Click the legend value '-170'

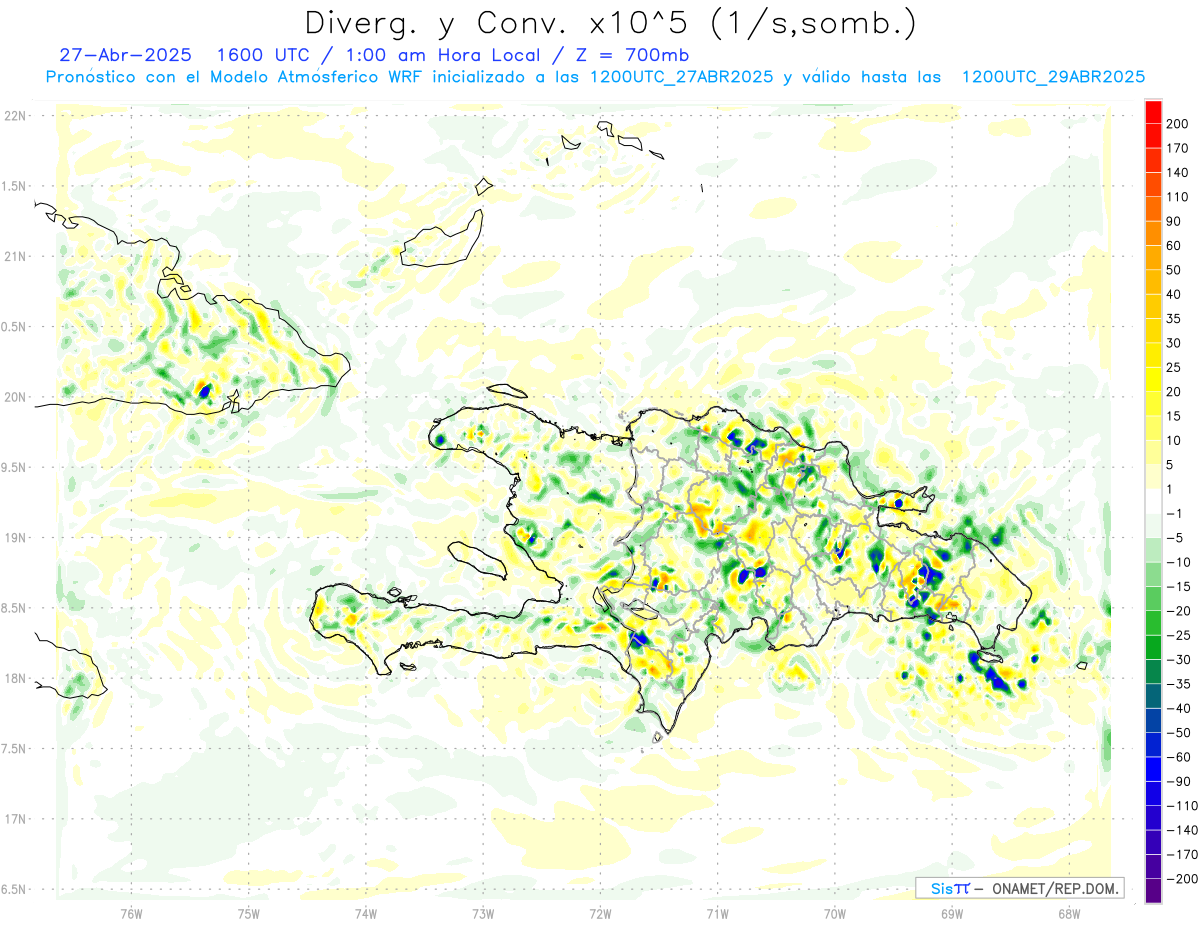point(1181,855)
